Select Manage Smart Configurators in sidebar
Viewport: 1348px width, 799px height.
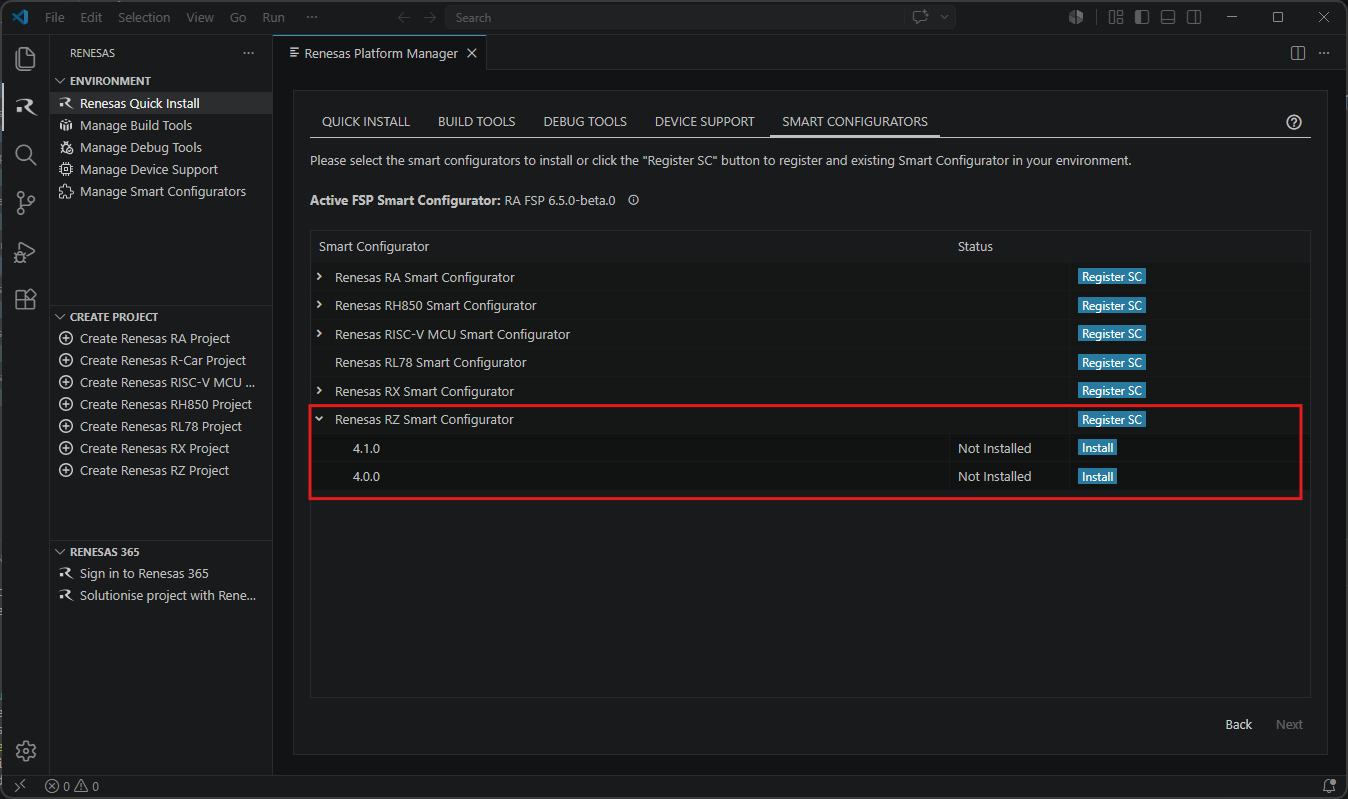click(x=161, y=191)
